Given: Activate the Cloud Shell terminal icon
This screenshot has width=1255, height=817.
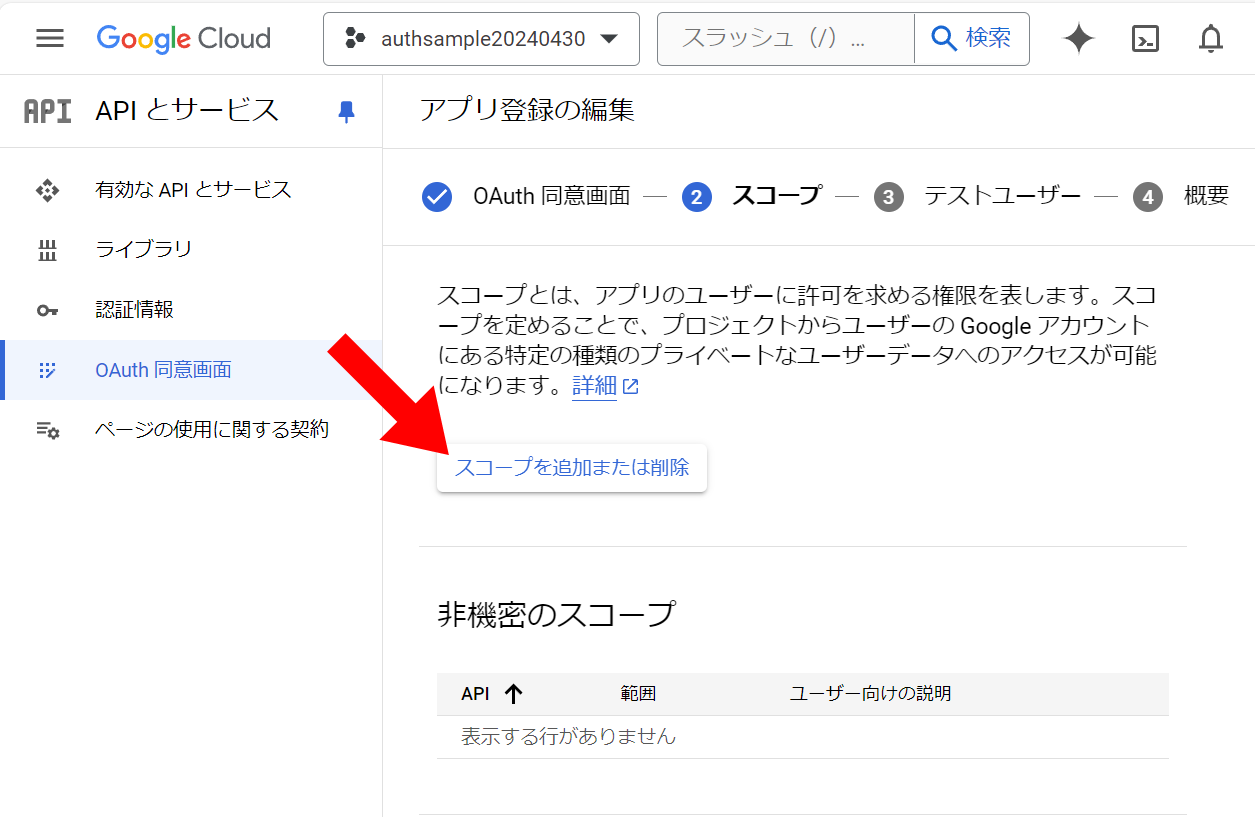Looking at the screenshot, I should (1145, 39).
